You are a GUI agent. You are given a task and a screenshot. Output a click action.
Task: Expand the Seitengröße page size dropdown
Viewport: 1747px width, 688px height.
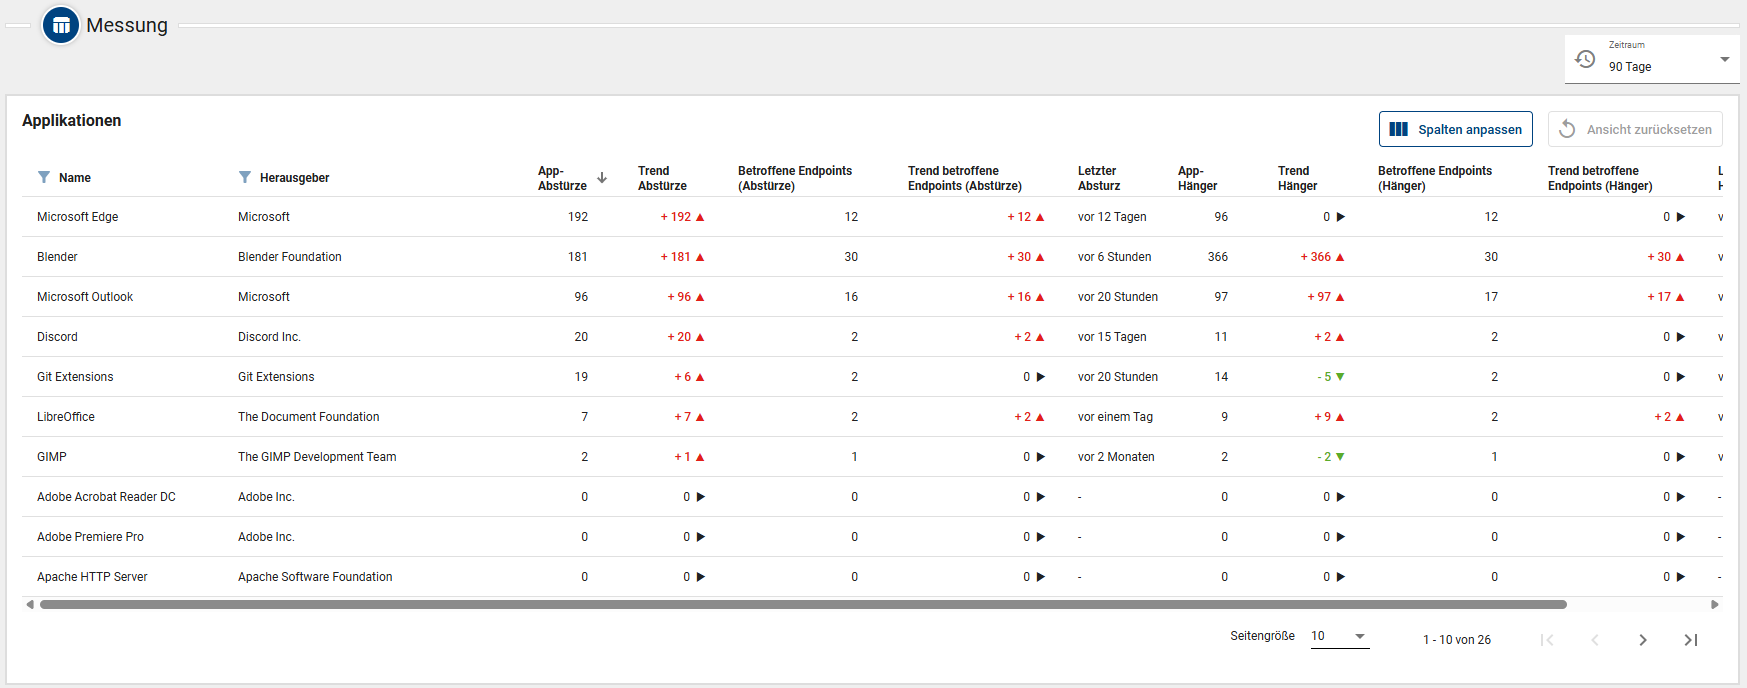pyautogui.click(x=1359, y=636)
